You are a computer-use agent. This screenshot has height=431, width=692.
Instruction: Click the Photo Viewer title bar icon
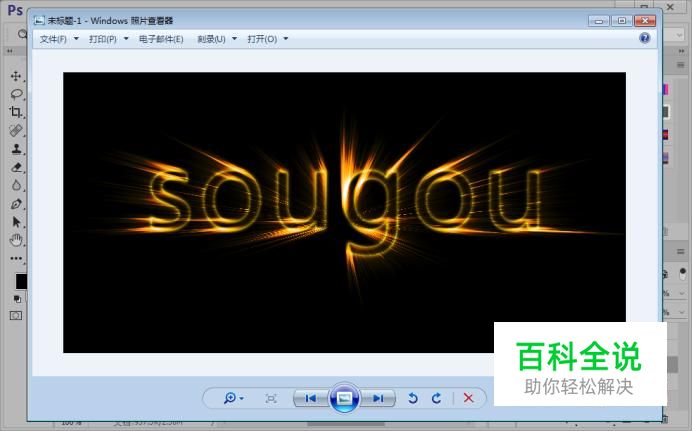click(x=39, y=21)
